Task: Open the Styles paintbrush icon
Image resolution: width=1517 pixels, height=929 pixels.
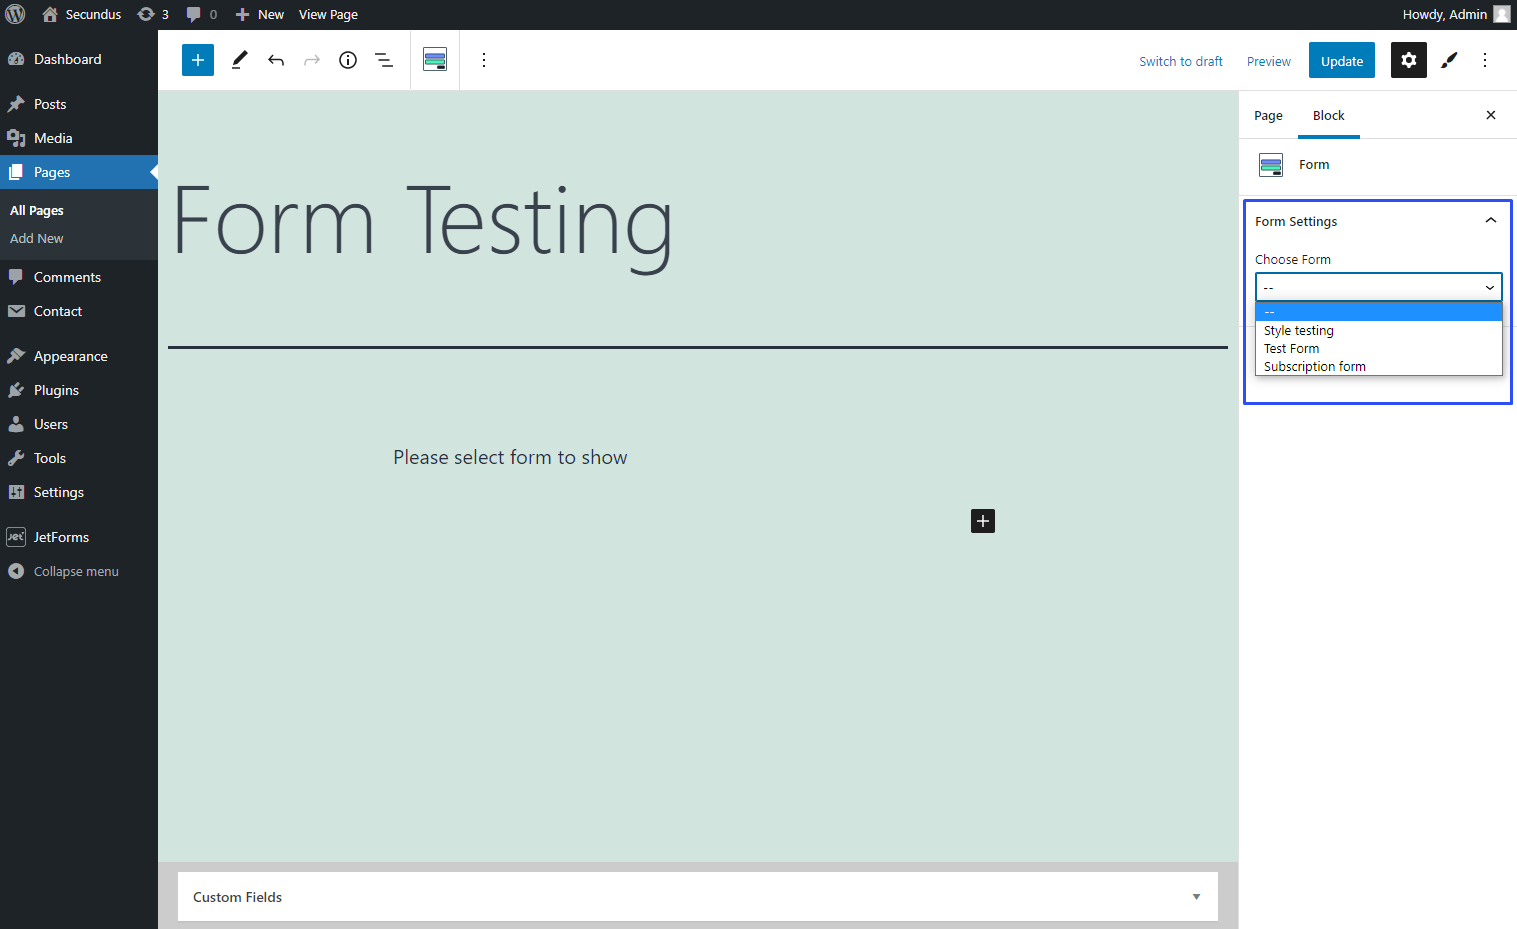Action: pos(1449,60)
